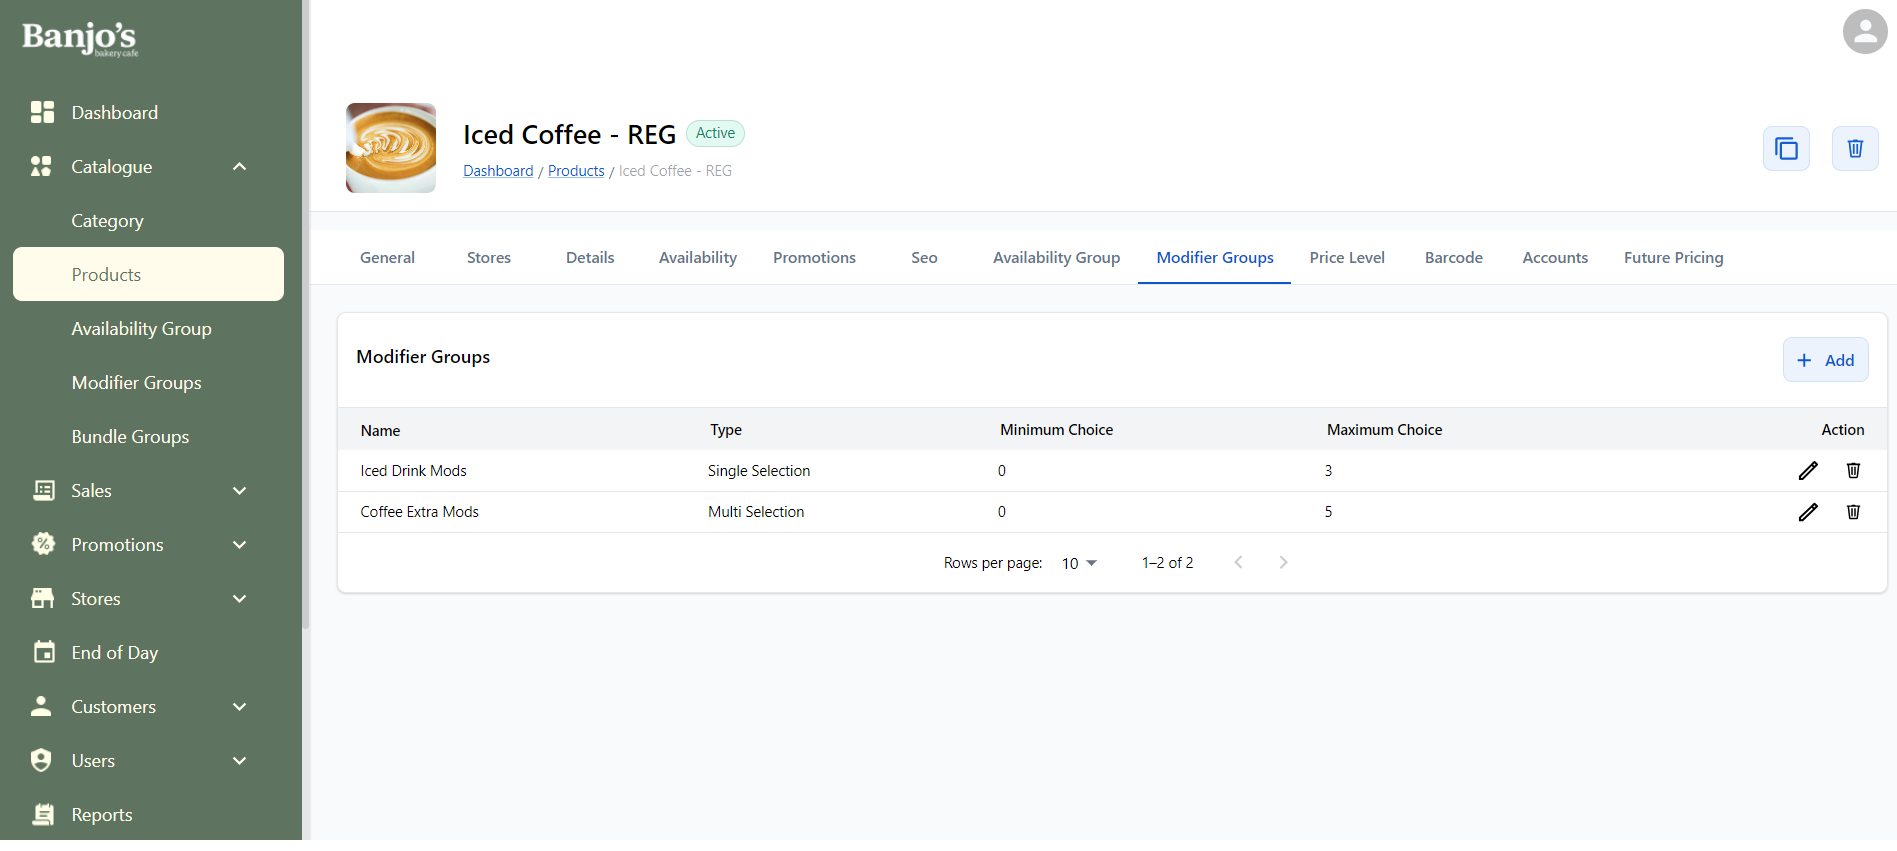Go to next page arrow
The image size is (1897, 851).
pyautogui.click(x=1283, y=563)
